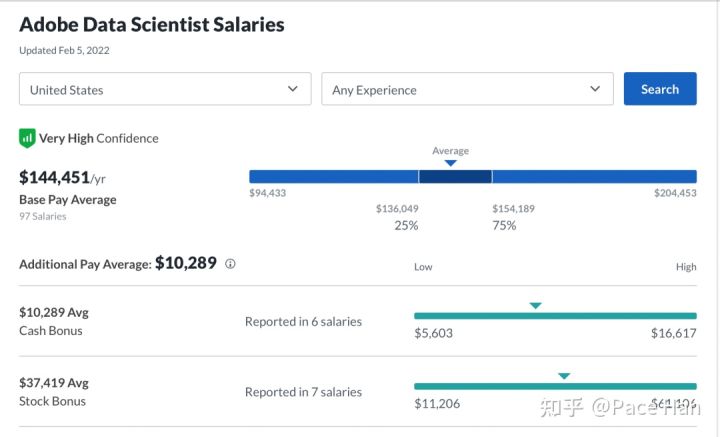Click the "$144,451/yr" base pay value

(62, 178)
